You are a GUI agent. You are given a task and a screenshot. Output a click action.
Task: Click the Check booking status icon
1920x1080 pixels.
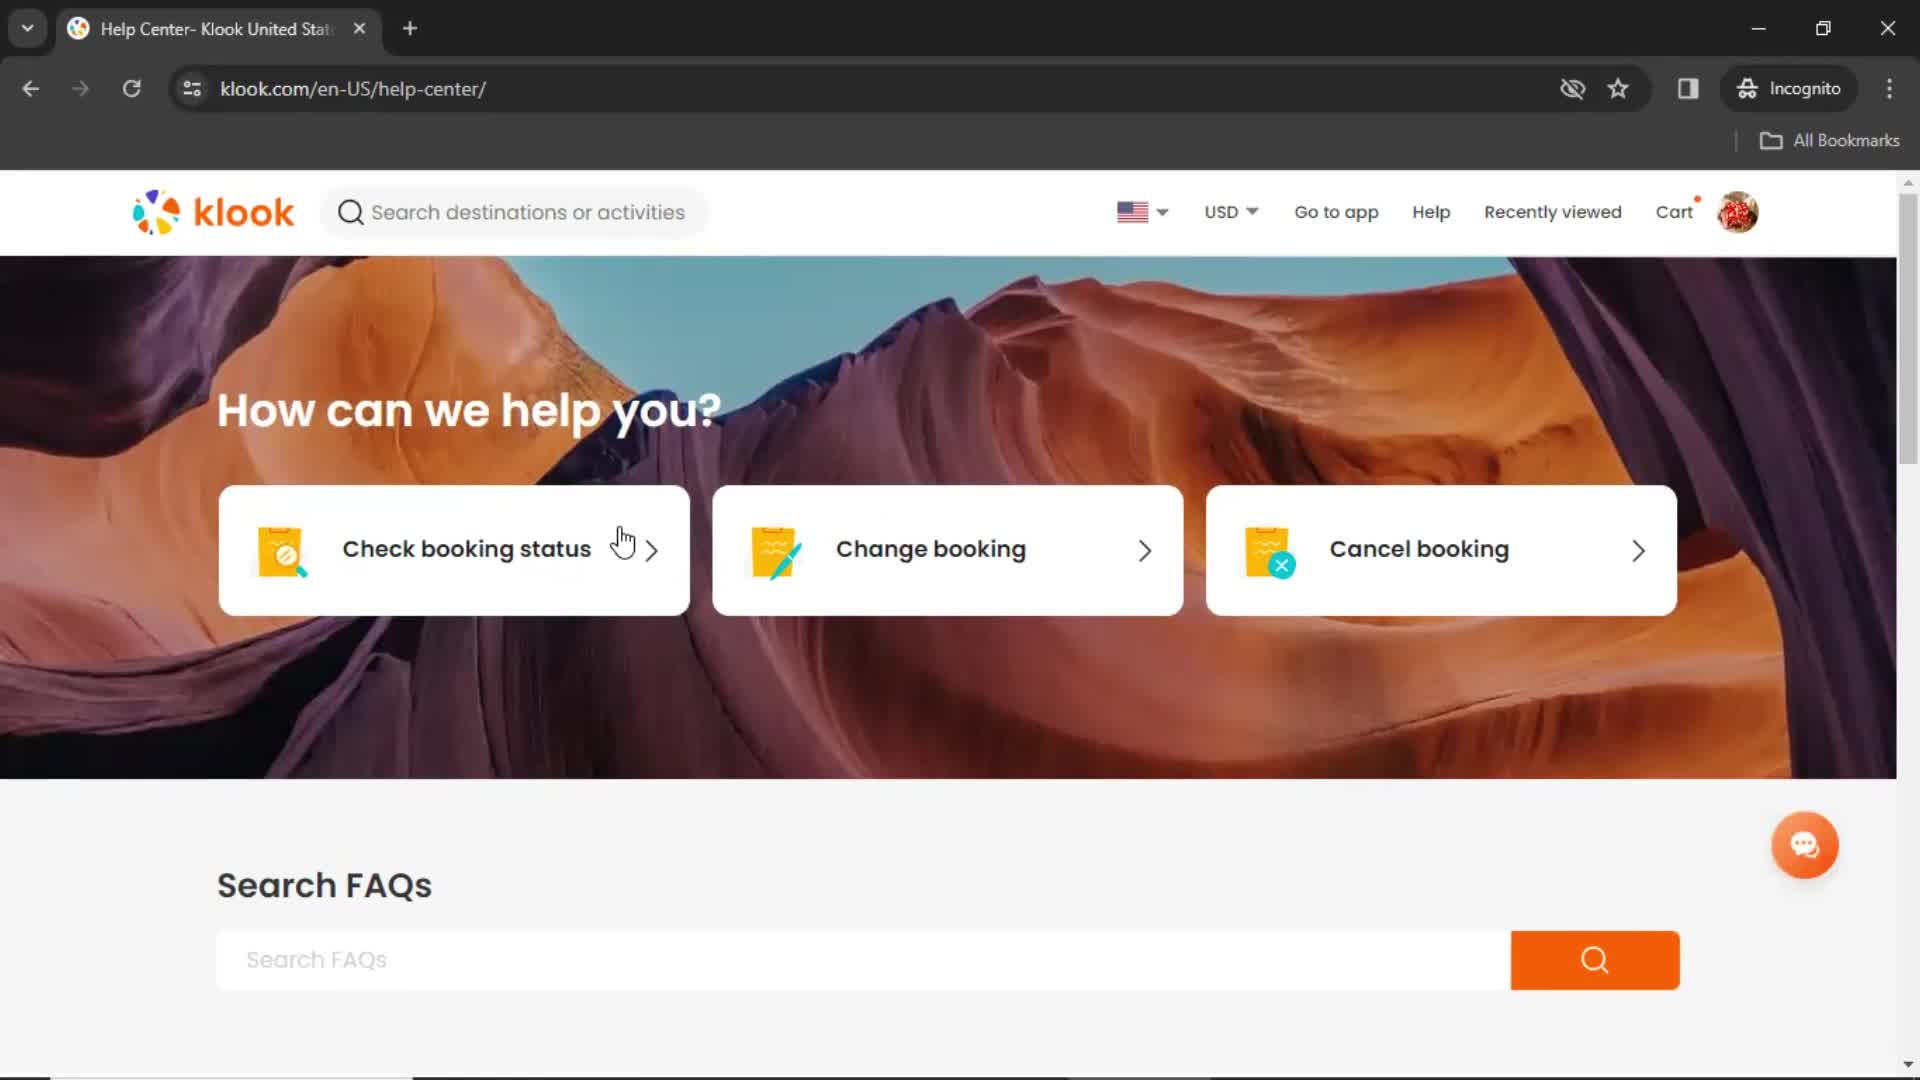pos(281,550)
